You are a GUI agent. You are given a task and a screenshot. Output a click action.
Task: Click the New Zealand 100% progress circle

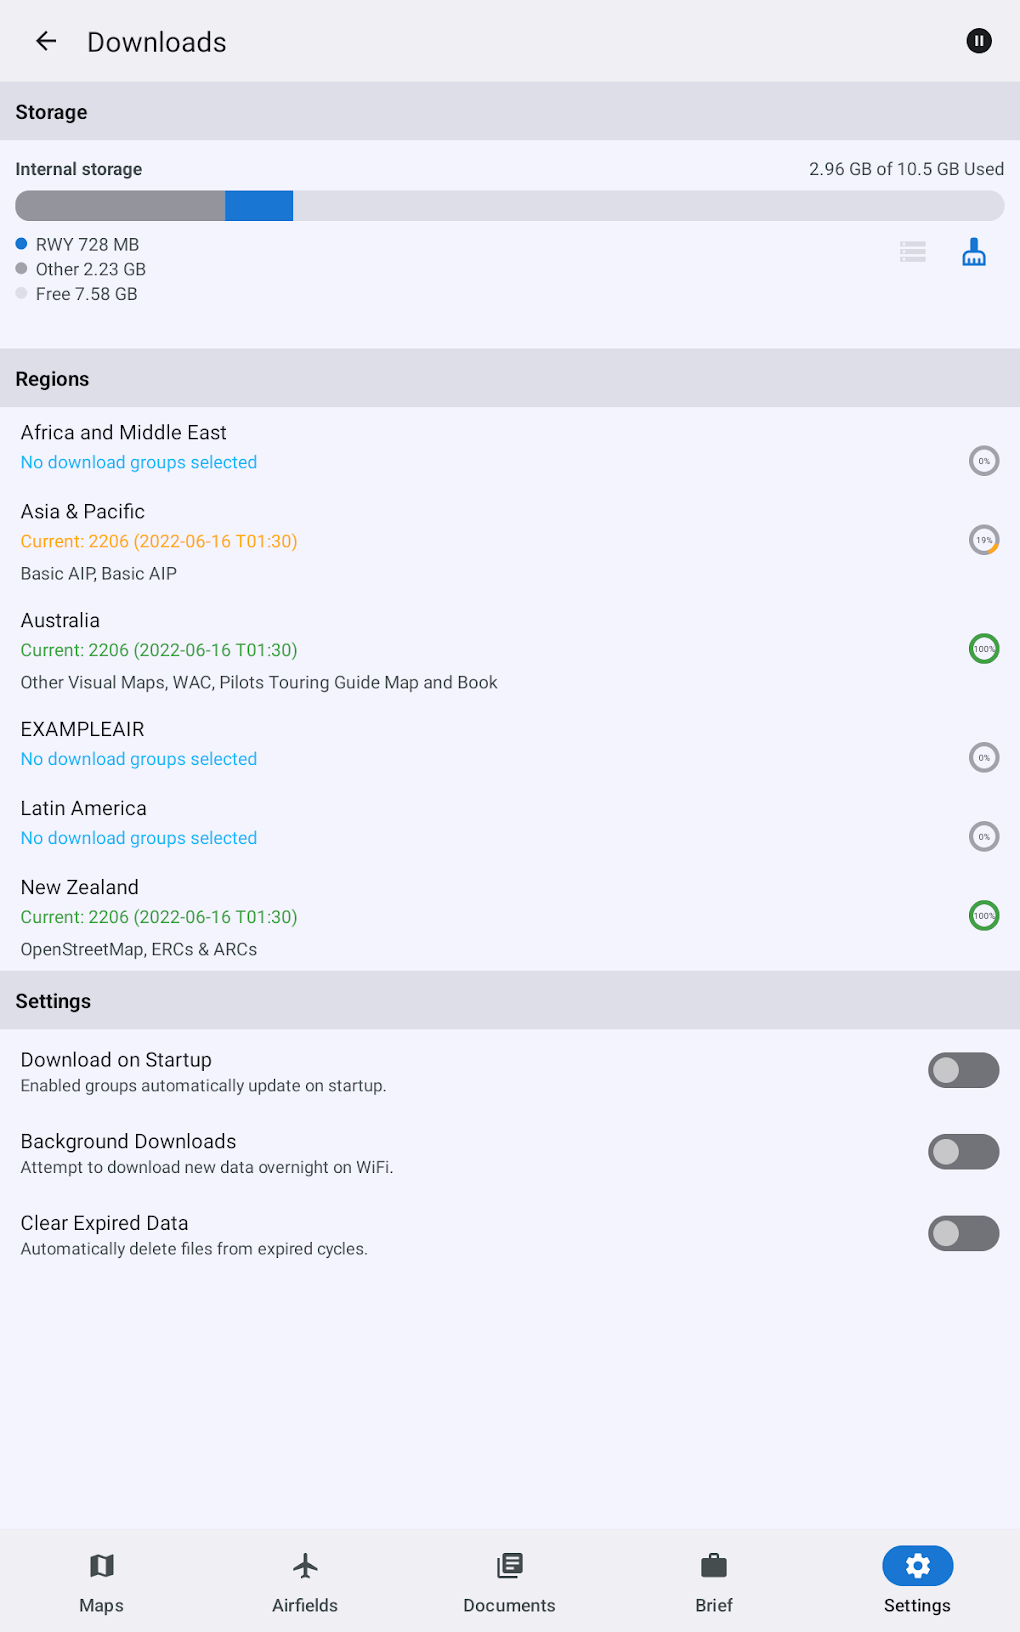(984, 916)
